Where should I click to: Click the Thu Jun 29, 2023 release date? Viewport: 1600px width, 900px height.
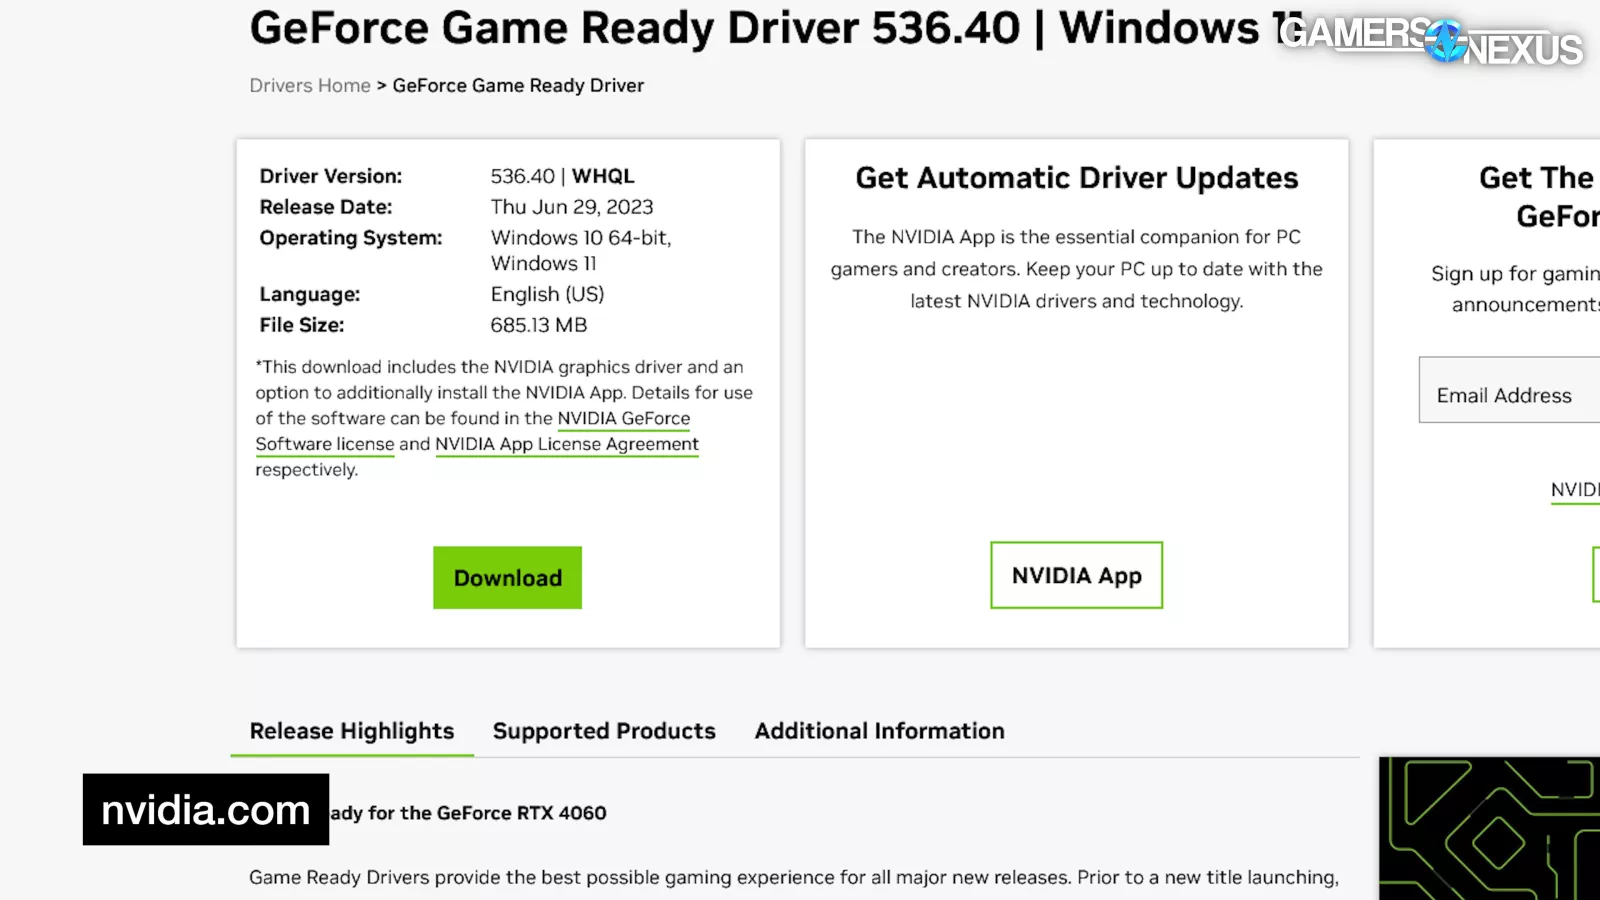[571, 207]
